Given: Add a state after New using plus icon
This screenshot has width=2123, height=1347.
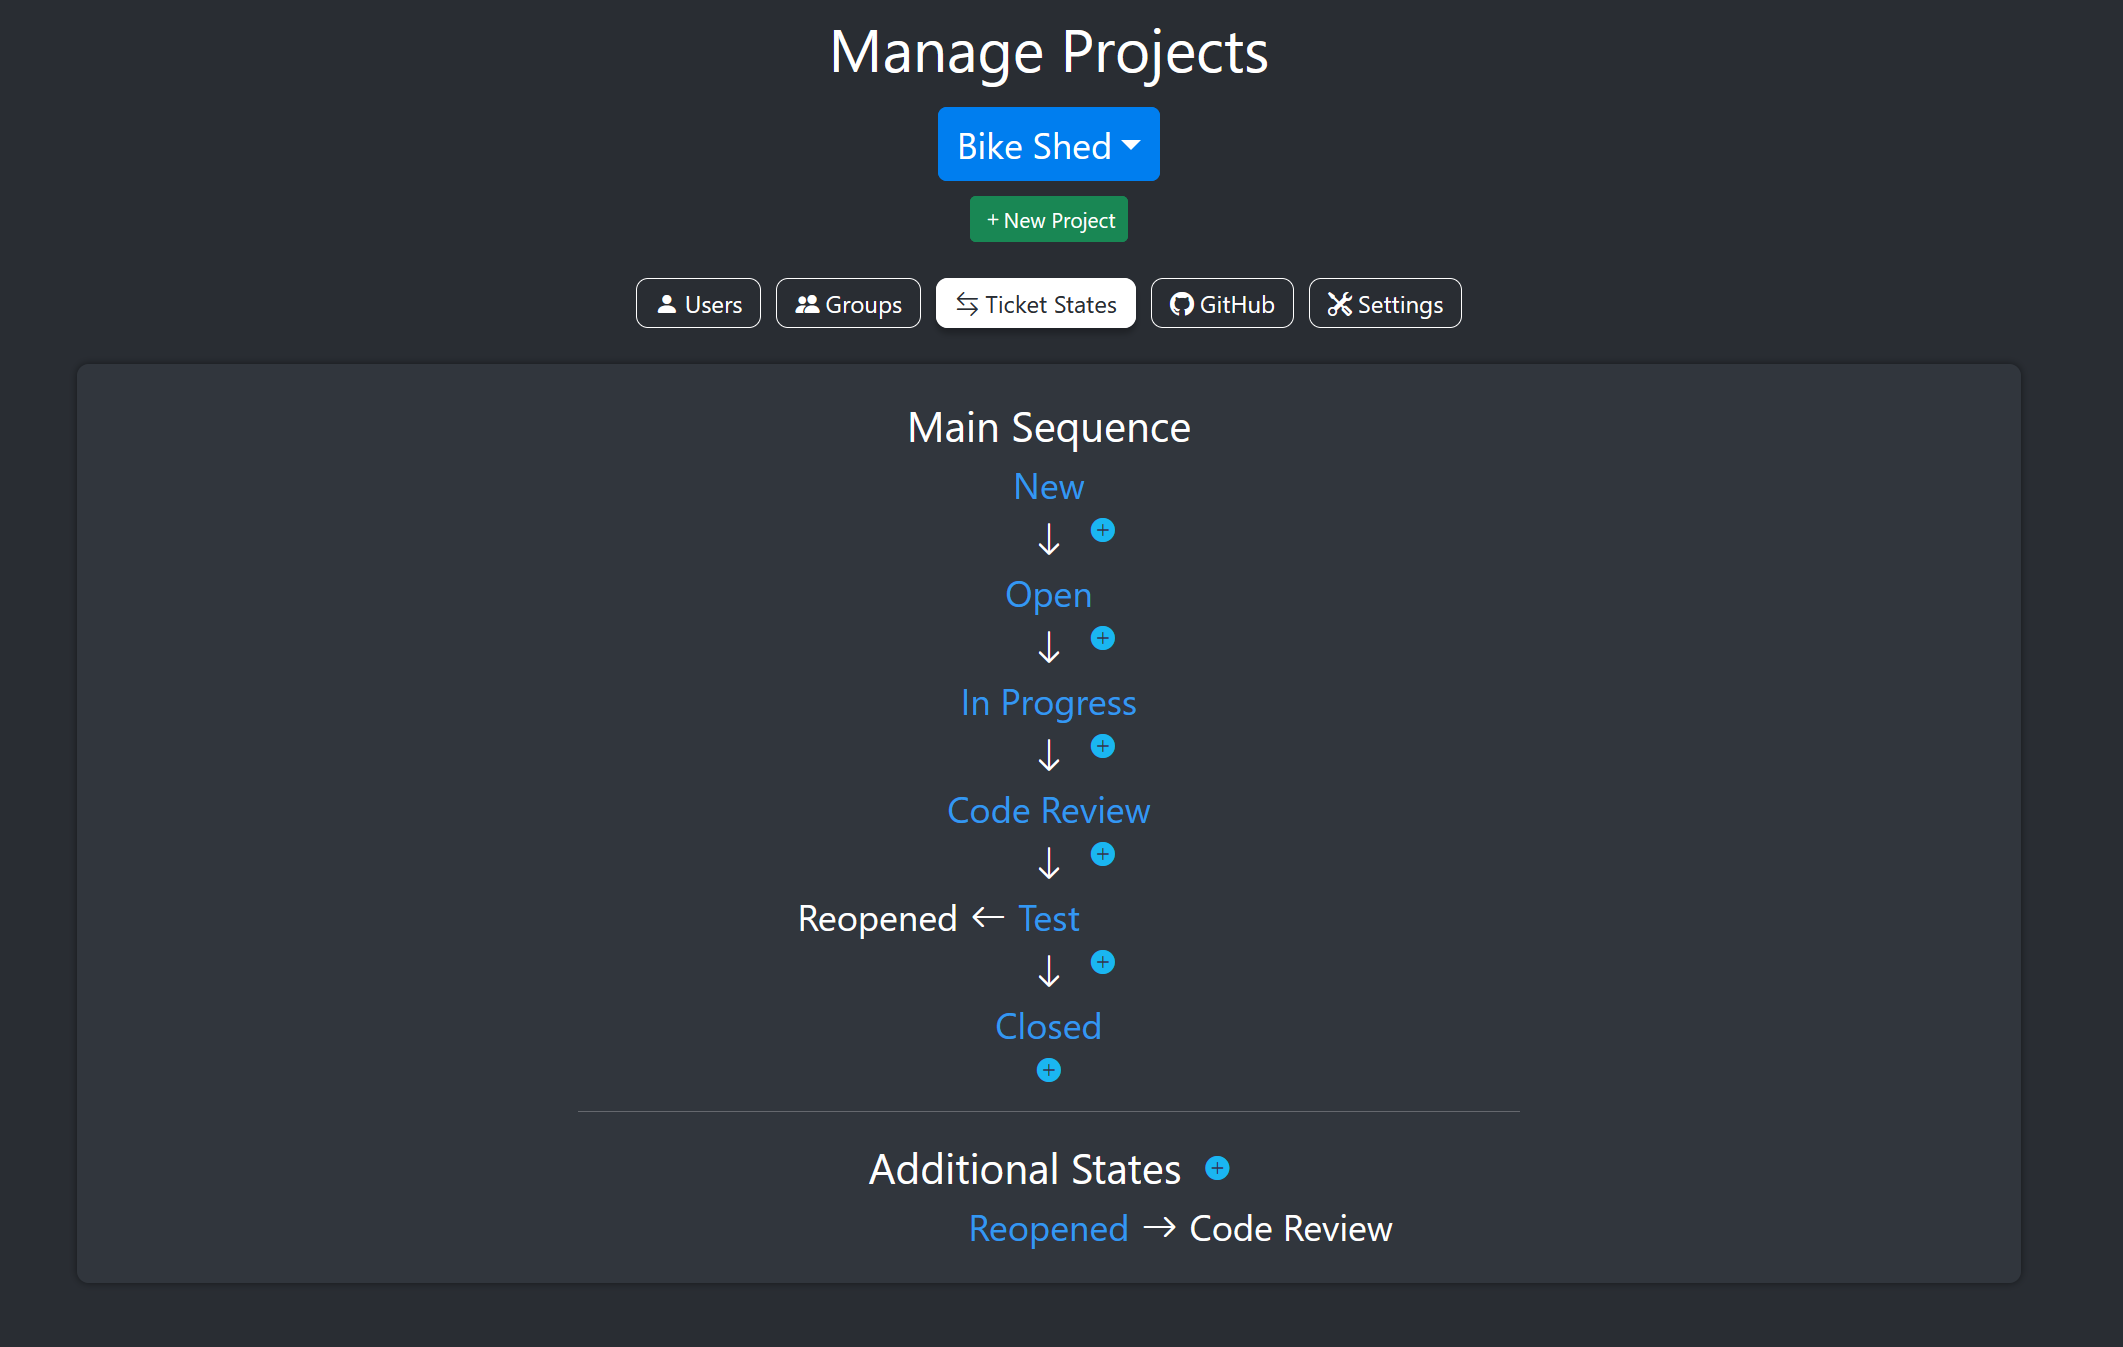Looking at the screenshot, I should pos(1103,530).
